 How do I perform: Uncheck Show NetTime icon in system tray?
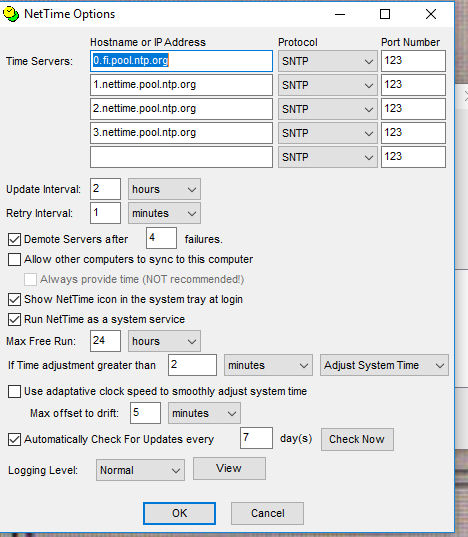tap(14, 299)
